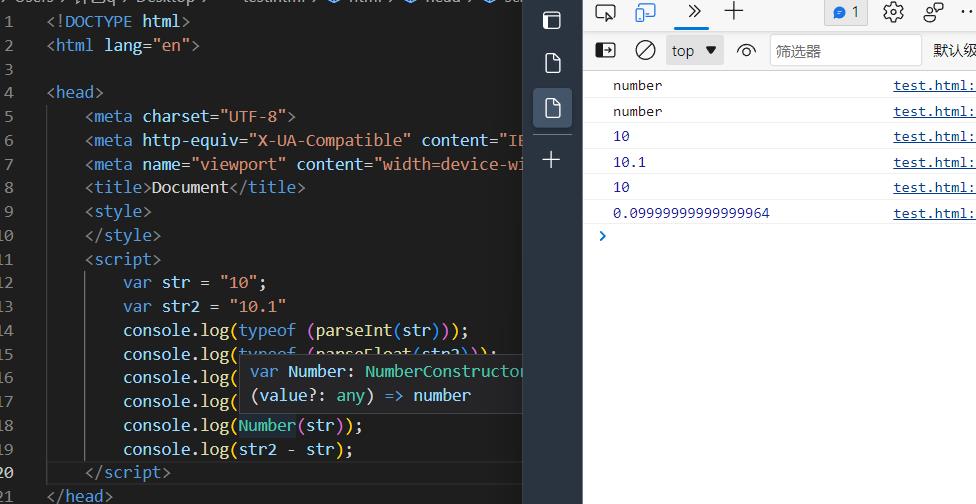Select the first page icon in the sidebar
Screen dimensions: 976x504
[553, 63]
